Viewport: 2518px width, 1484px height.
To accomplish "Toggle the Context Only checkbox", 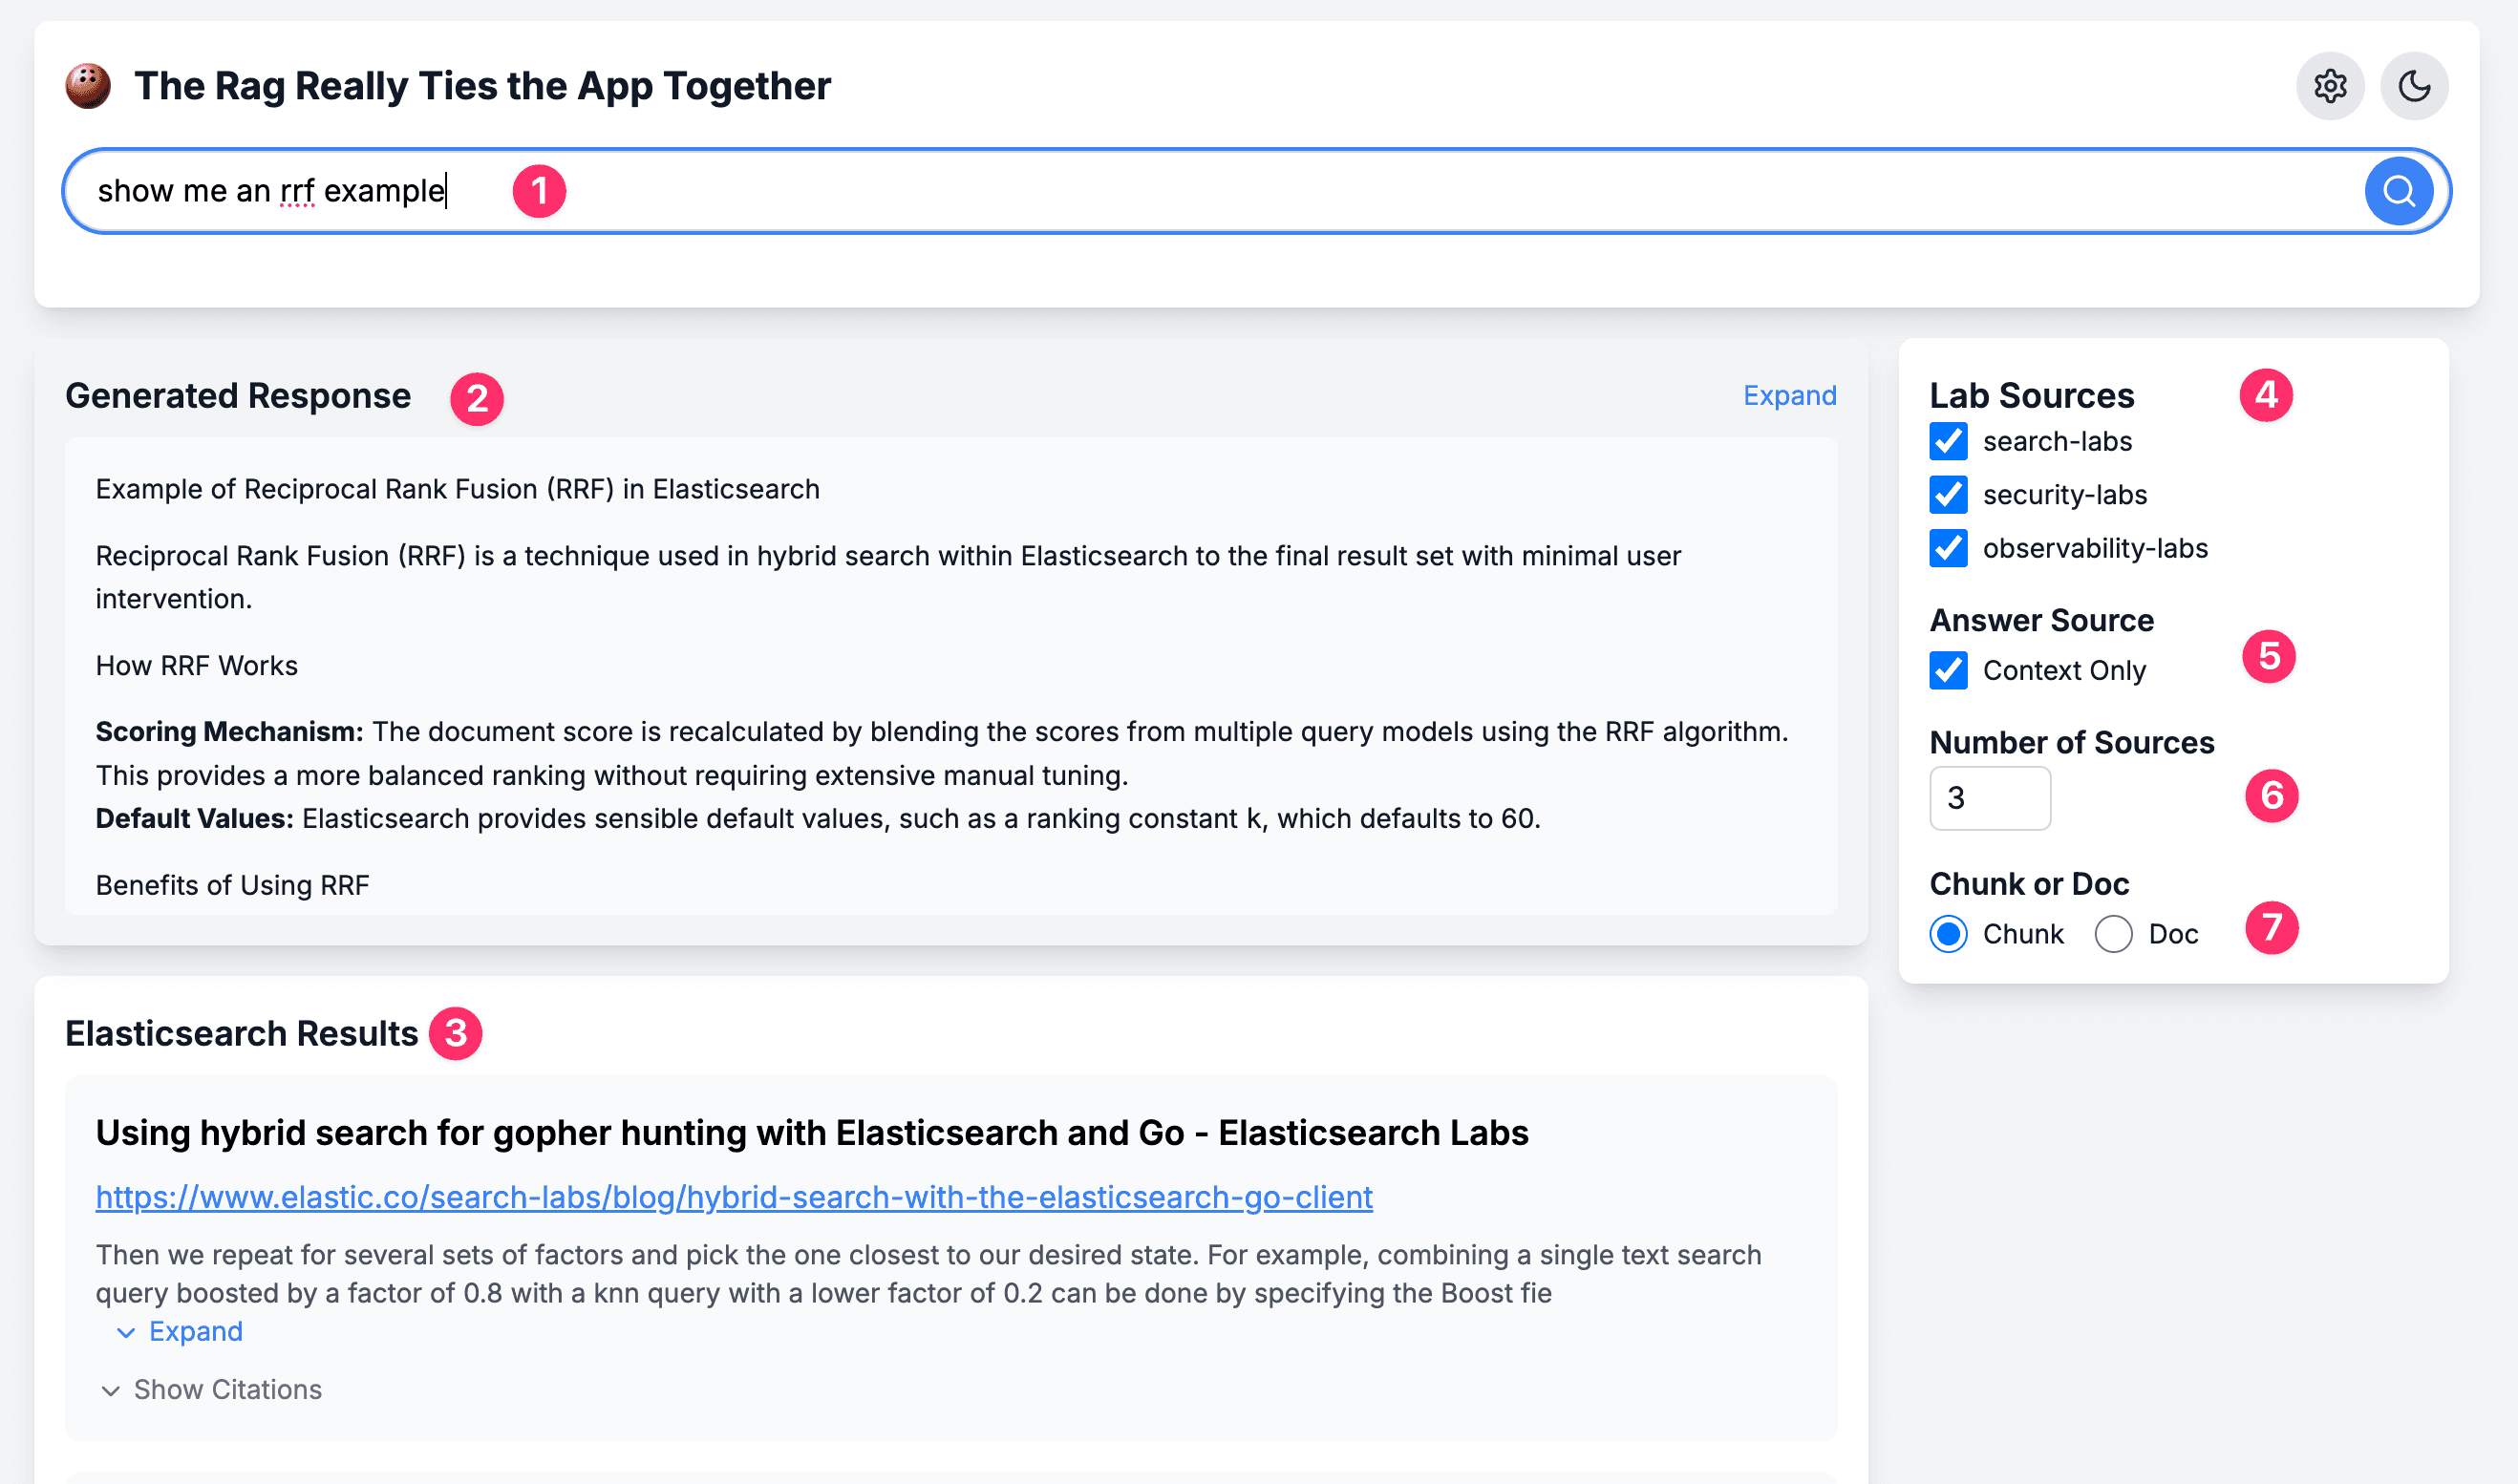I will point(1947,670).
